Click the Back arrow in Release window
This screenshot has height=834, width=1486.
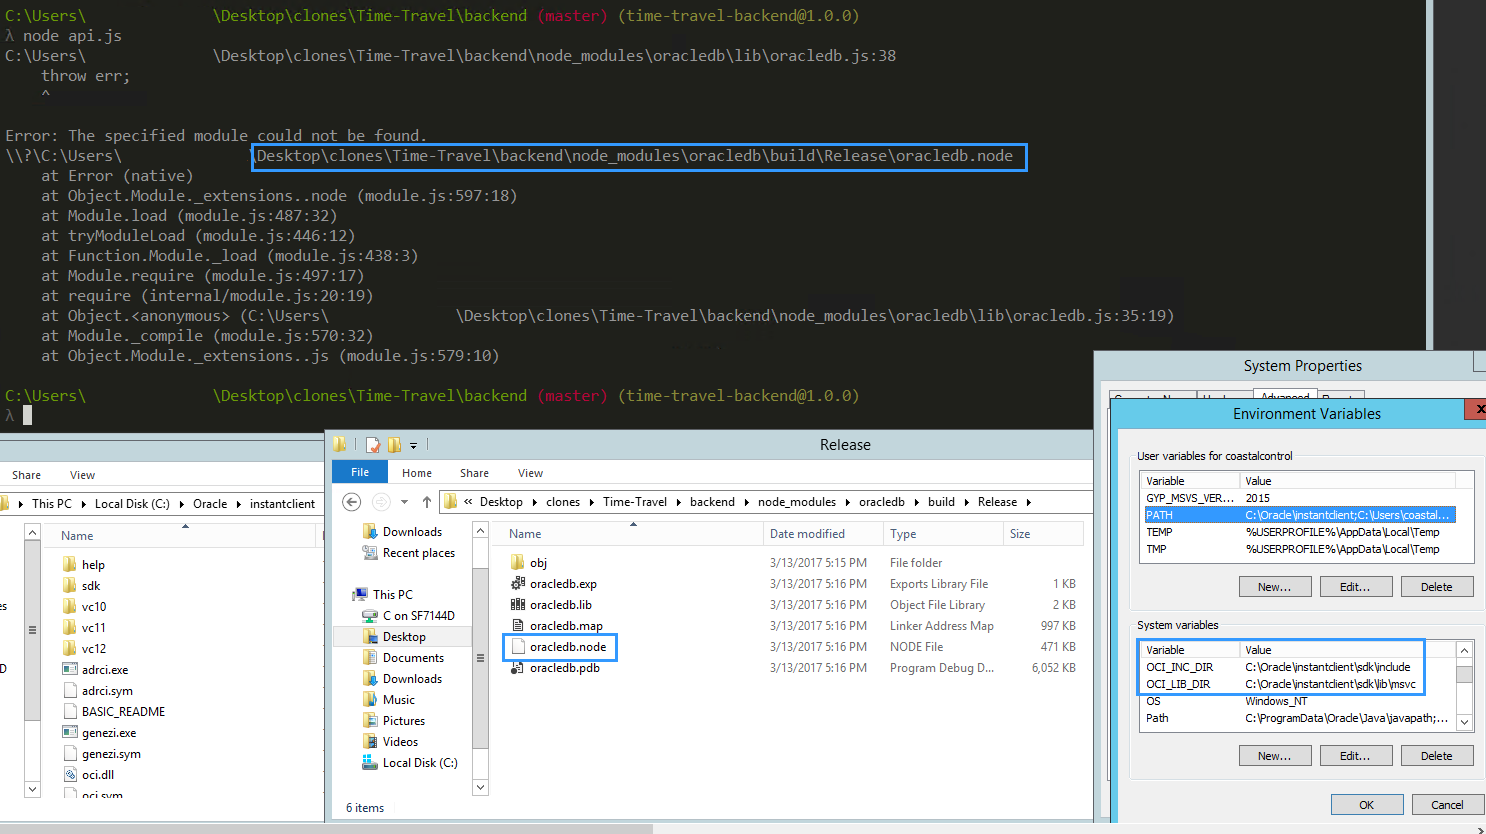[x=351, y=502]
